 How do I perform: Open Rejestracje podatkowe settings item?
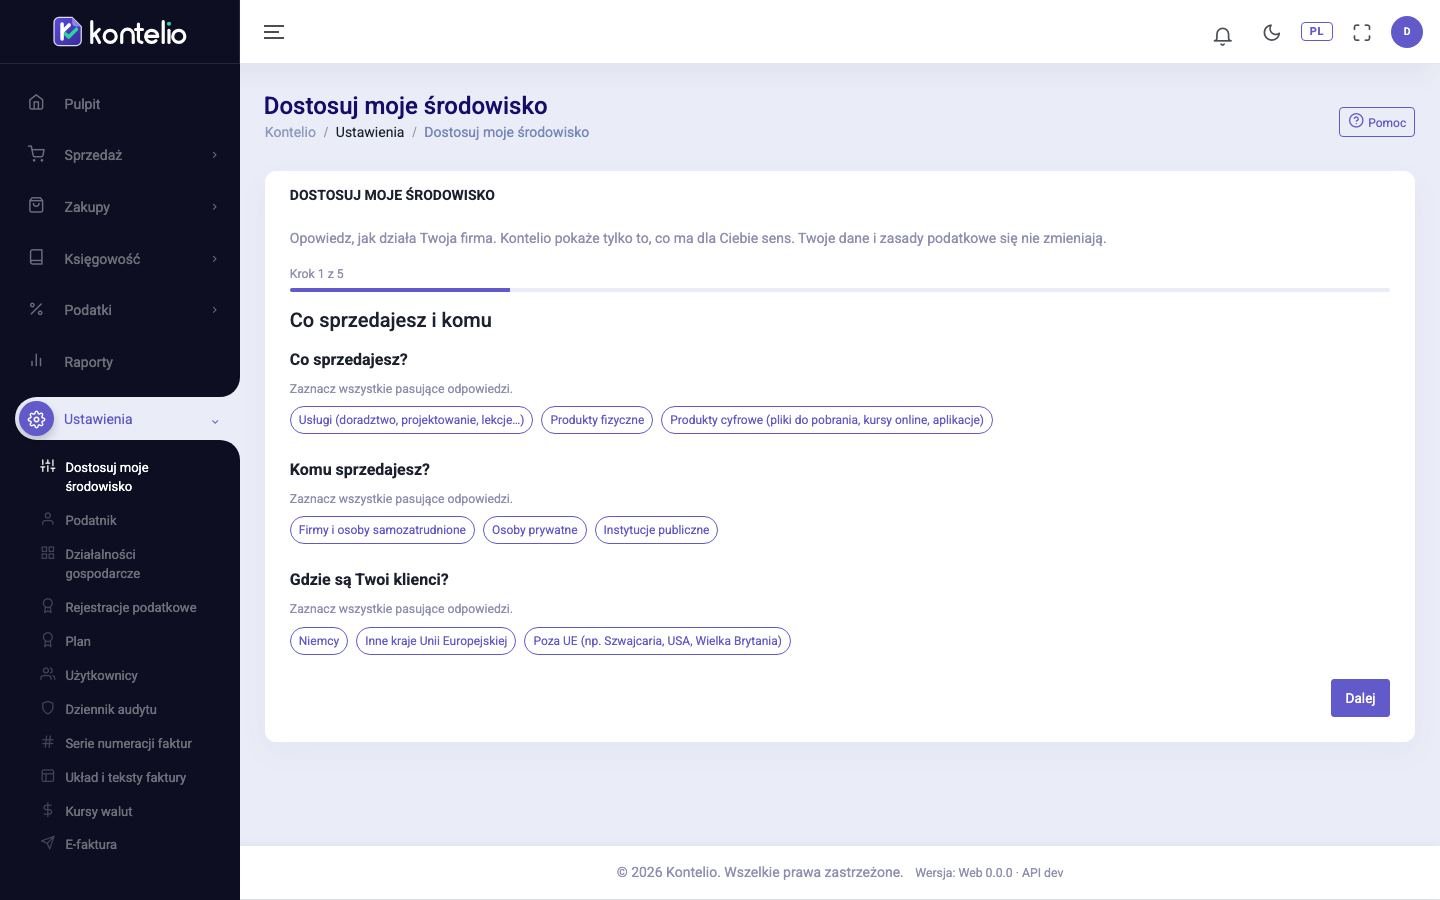[131, 607]
